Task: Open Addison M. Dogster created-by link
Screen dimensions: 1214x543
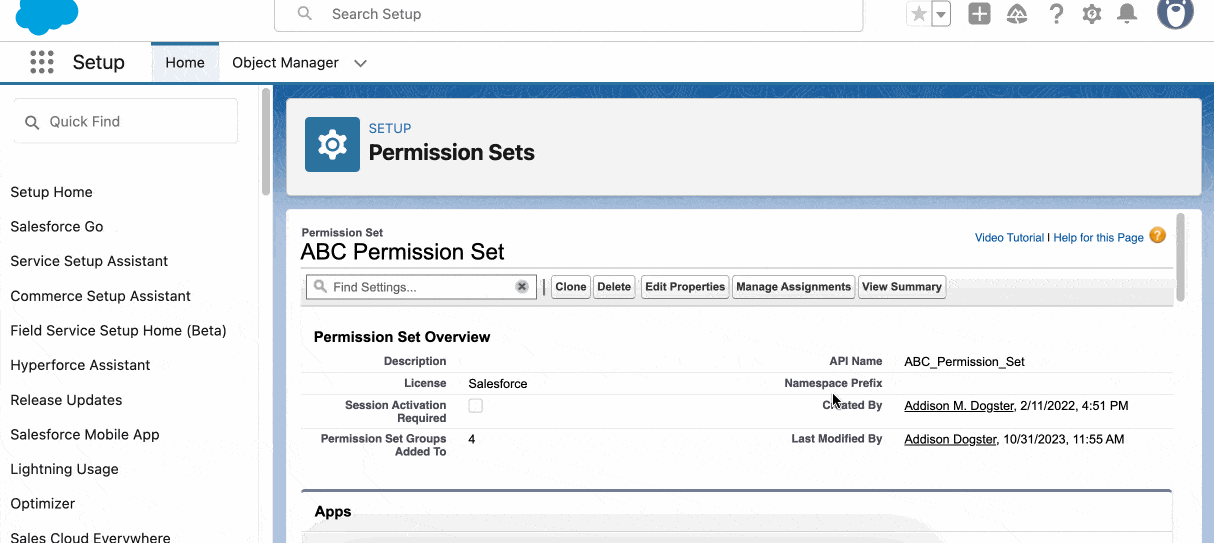Action: click(x=959, y=406)
